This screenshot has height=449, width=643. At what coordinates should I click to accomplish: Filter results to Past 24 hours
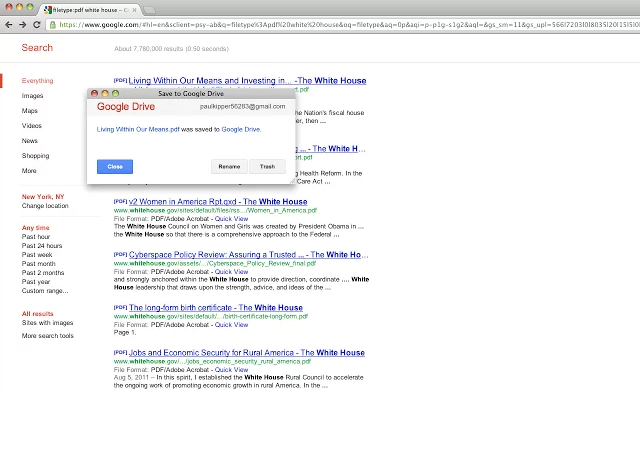point(42,246)
